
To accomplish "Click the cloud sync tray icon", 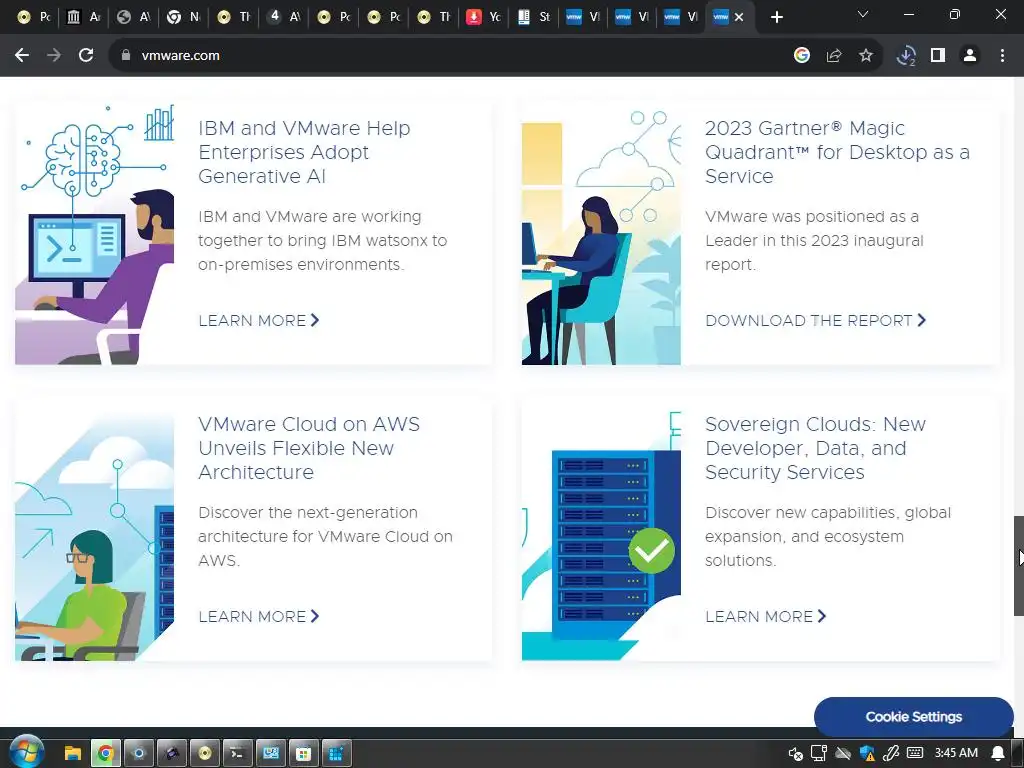I will tap(843, 754).
